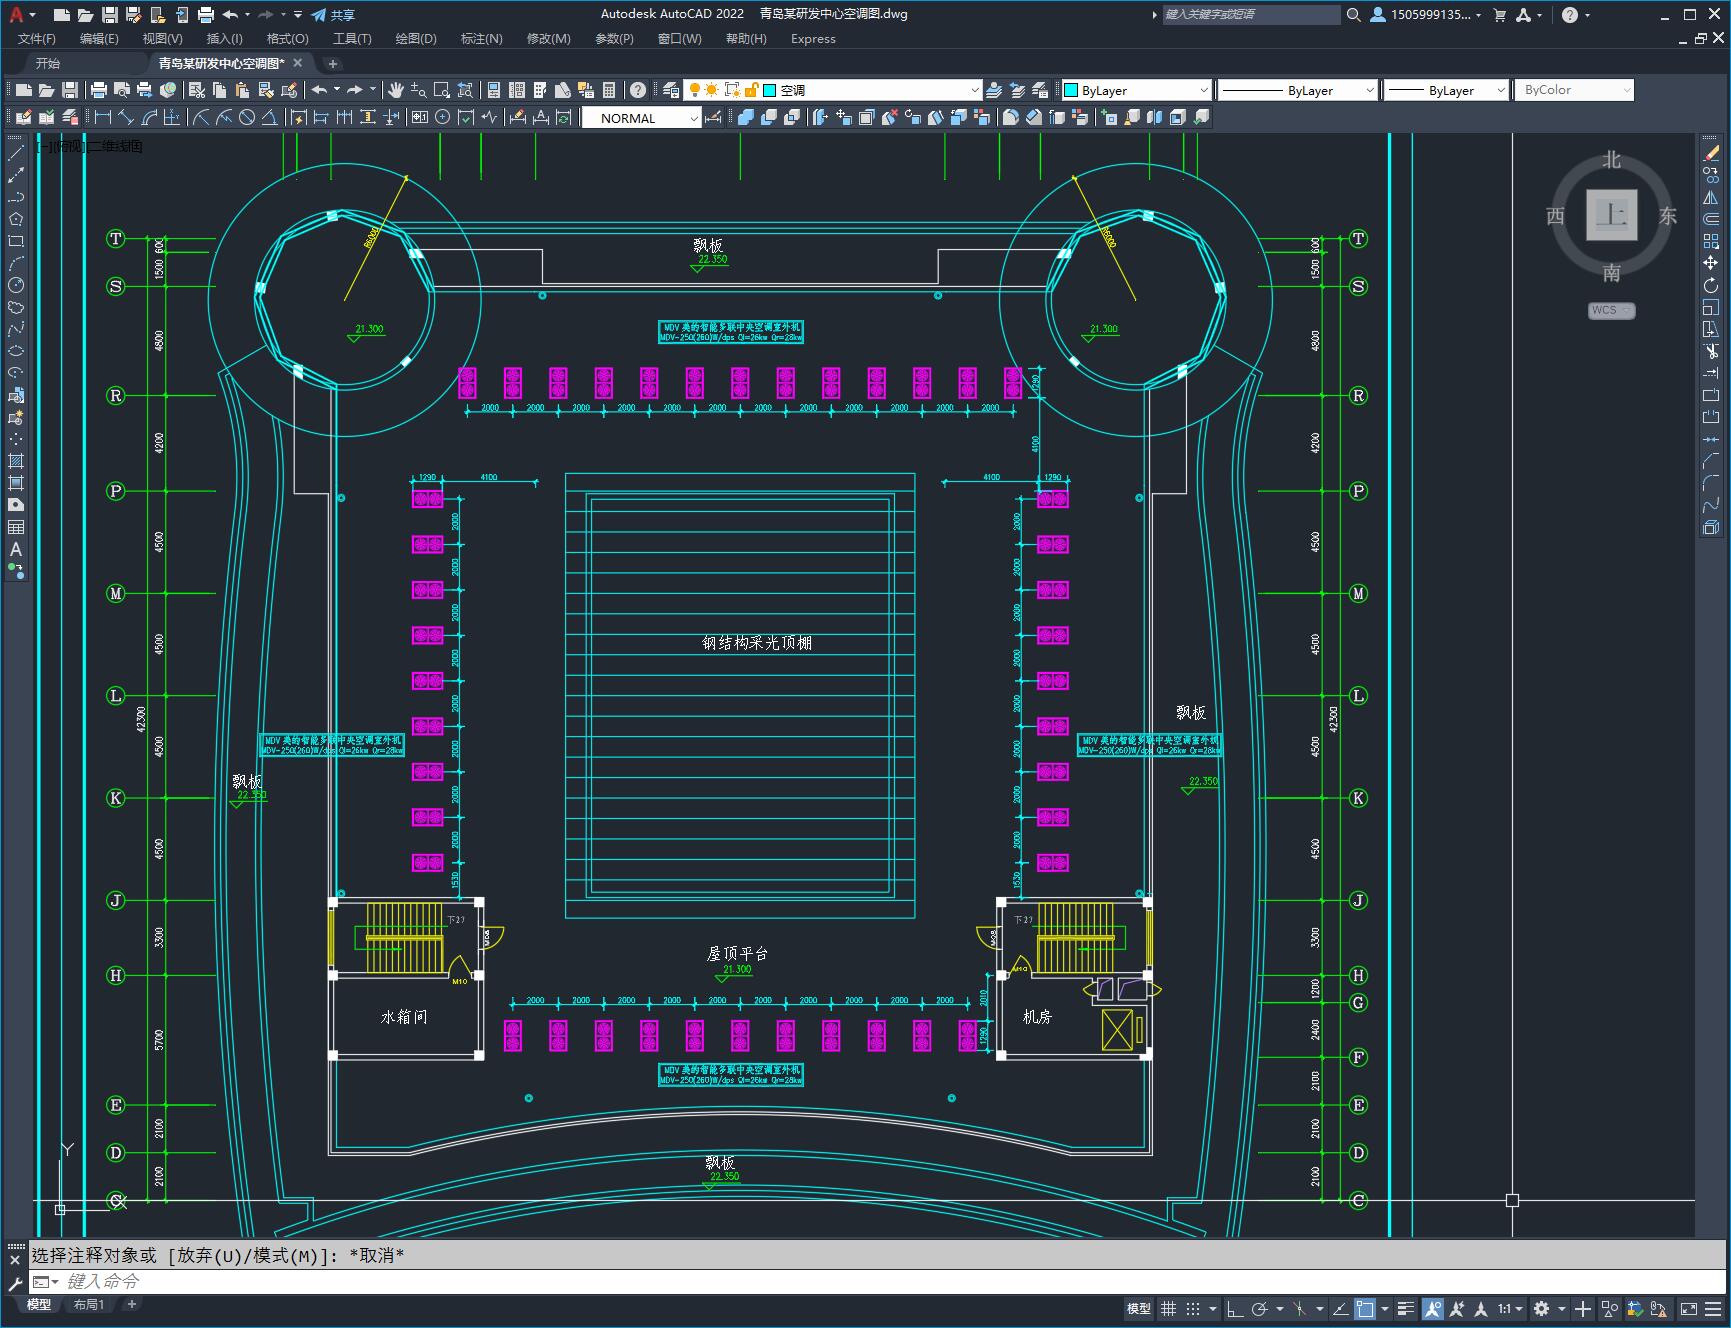Screen dimensions: 1731x1328
Task: Open the 标注(N) menu
Action: [x=481, y=39]
